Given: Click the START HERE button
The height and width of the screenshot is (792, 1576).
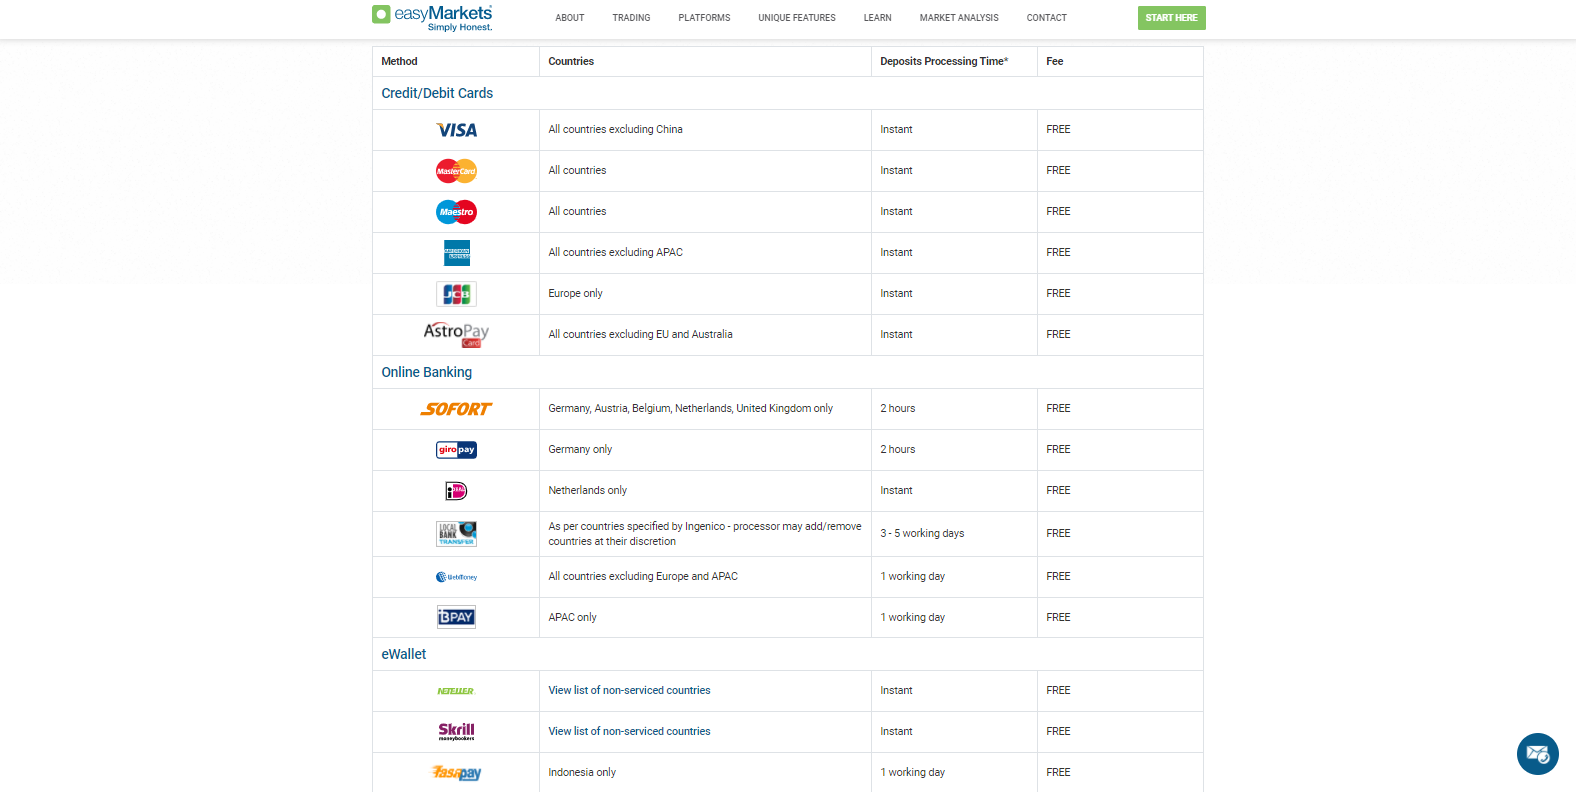Looking at the screenshot, I should click(x=1171, y=18).
